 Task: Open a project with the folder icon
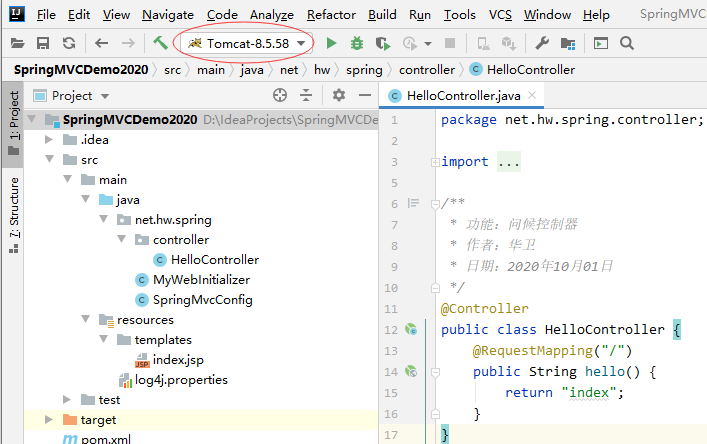18,43
